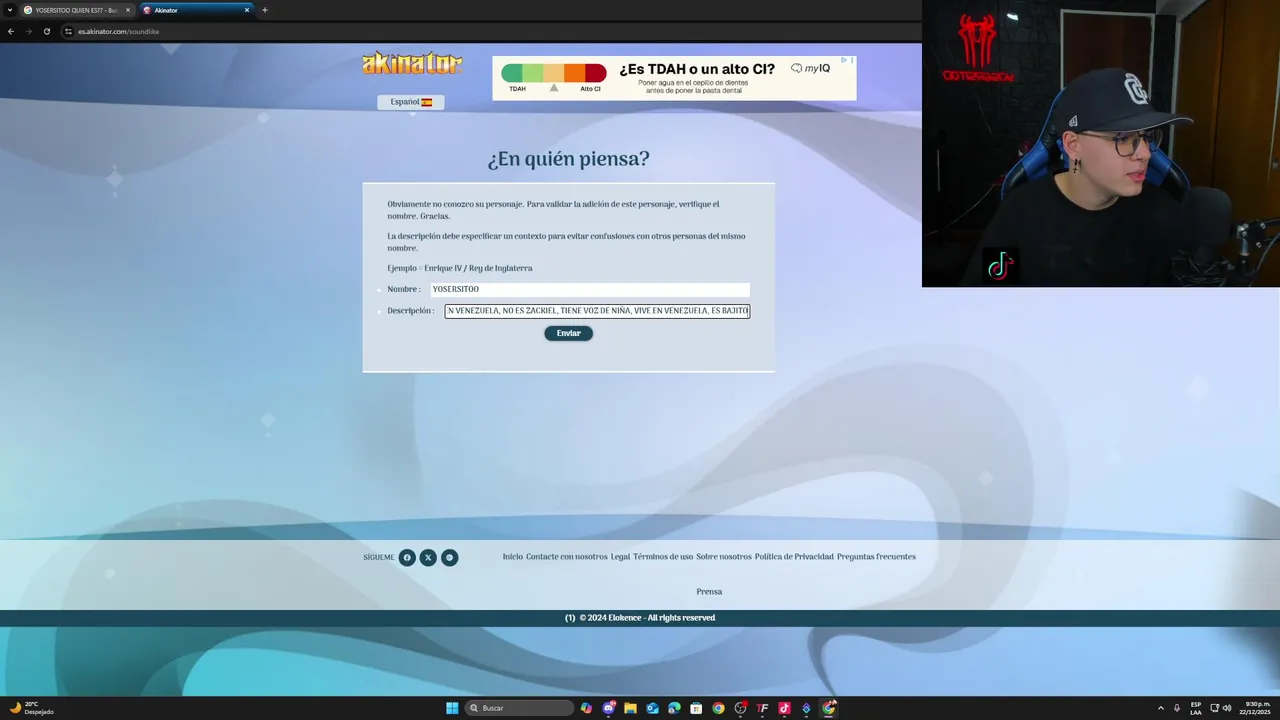The height and width of the screenshot is (720, 1280).
Task: Open Discord from the taskbar
Action: [x=608, y=708]
